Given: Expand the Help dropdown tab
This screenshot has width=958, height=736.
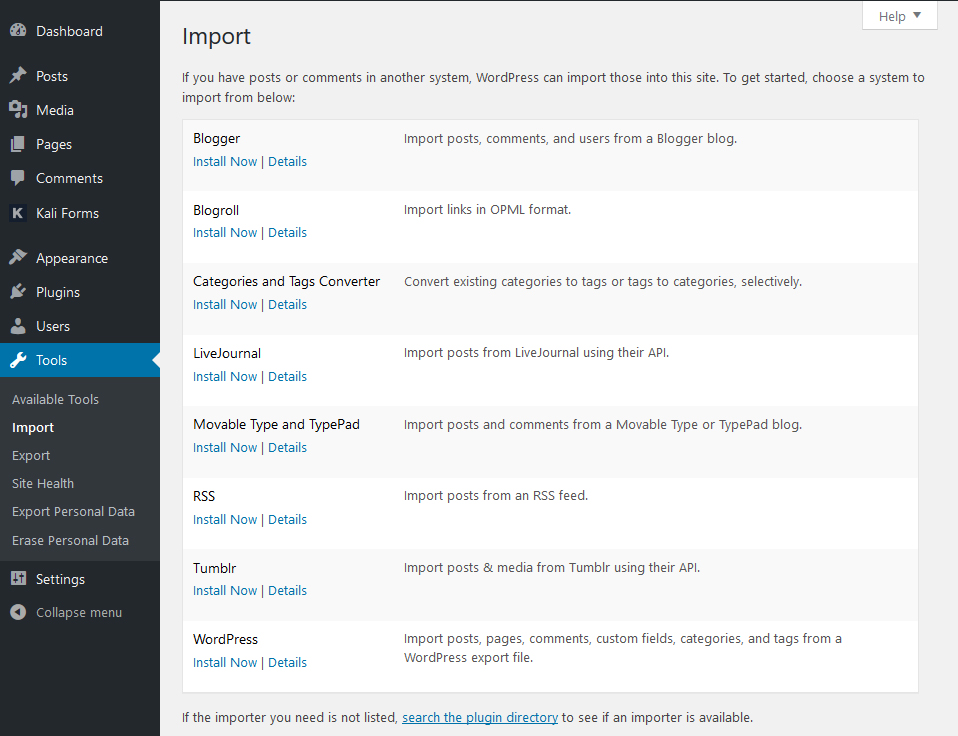Looking at the screenshot, I should click(899, 16).
